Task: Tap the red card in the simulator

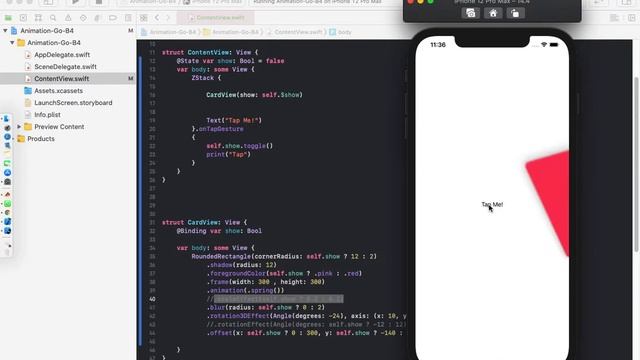Action: (x=549, y=203)
